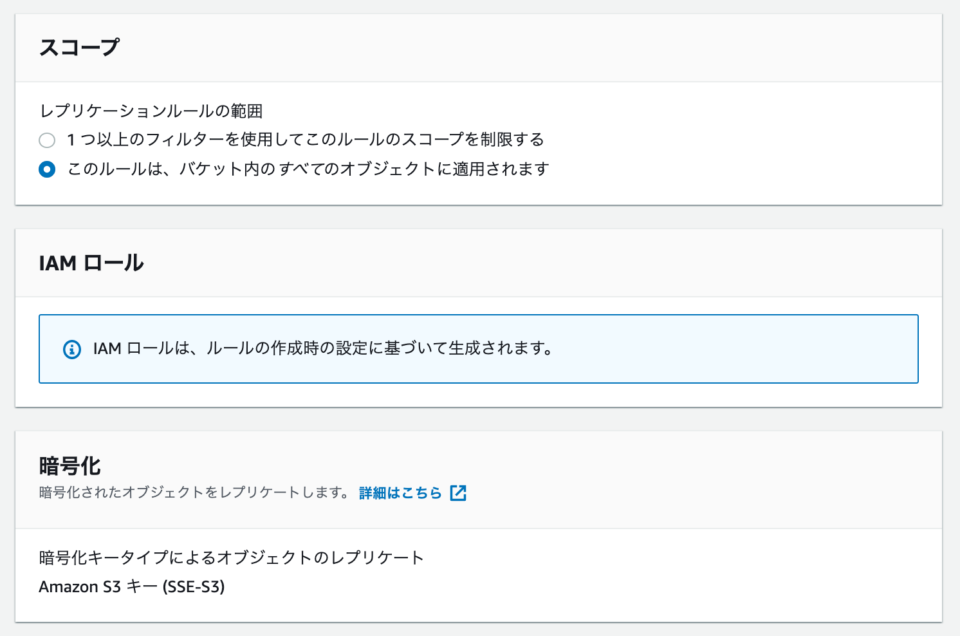960x636 pixels.
Task: Click the label text 'バケット内のすべてのオブジェクトに適用されます'
Action: point(364,169)
